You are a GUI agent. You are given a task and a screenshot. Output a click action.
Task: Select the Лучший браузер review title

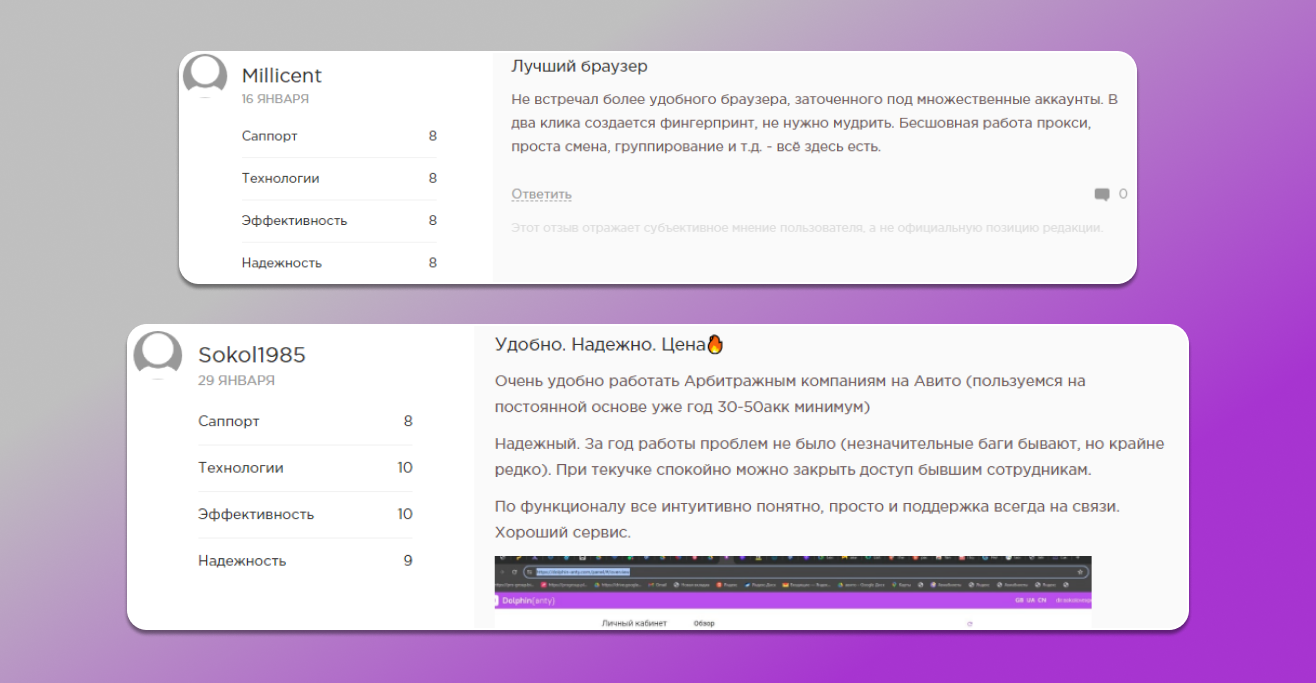(x=579, y=66)
